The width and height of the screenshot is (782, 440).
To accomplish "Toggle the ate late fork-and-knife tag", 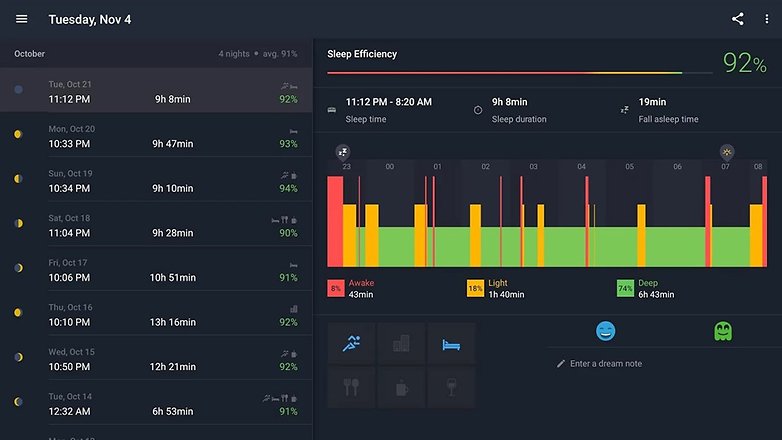I will tap(351, 387).
